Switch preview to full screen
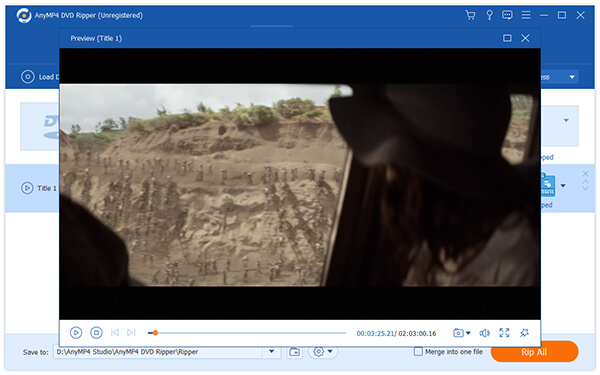600x375 pixels. click(504, 333)
